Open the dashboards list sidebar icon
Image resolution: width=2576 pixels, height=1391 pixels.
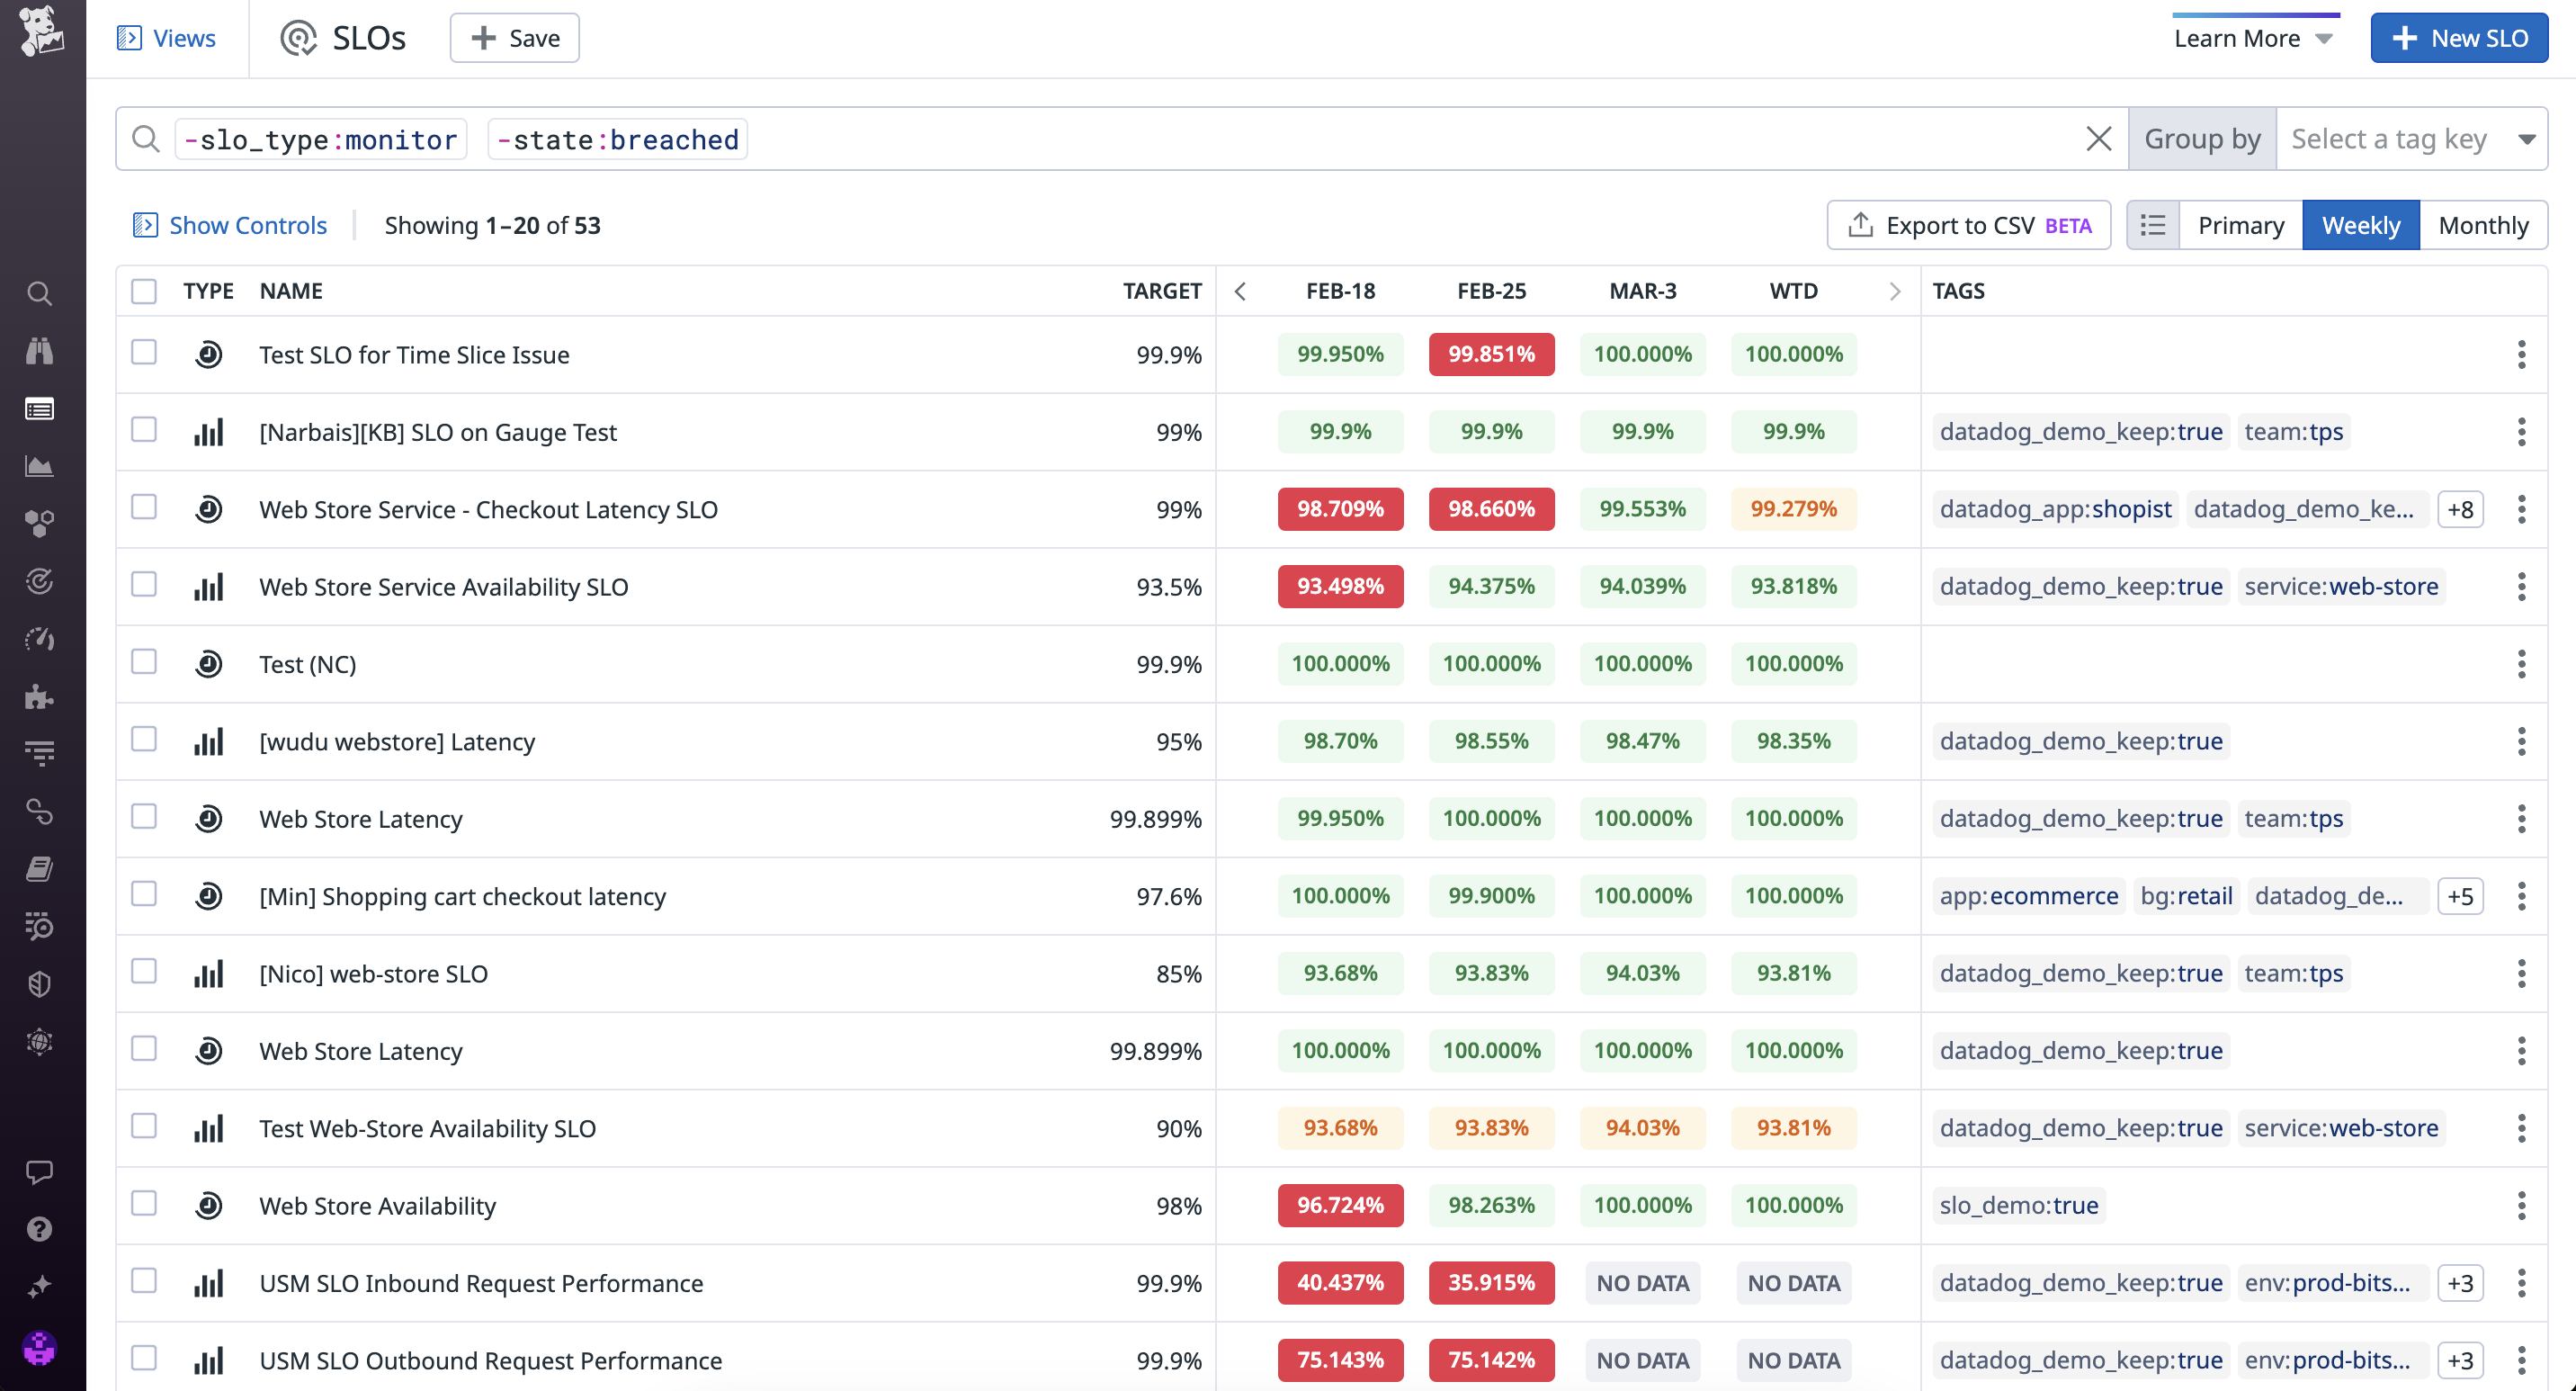point(39,409)
